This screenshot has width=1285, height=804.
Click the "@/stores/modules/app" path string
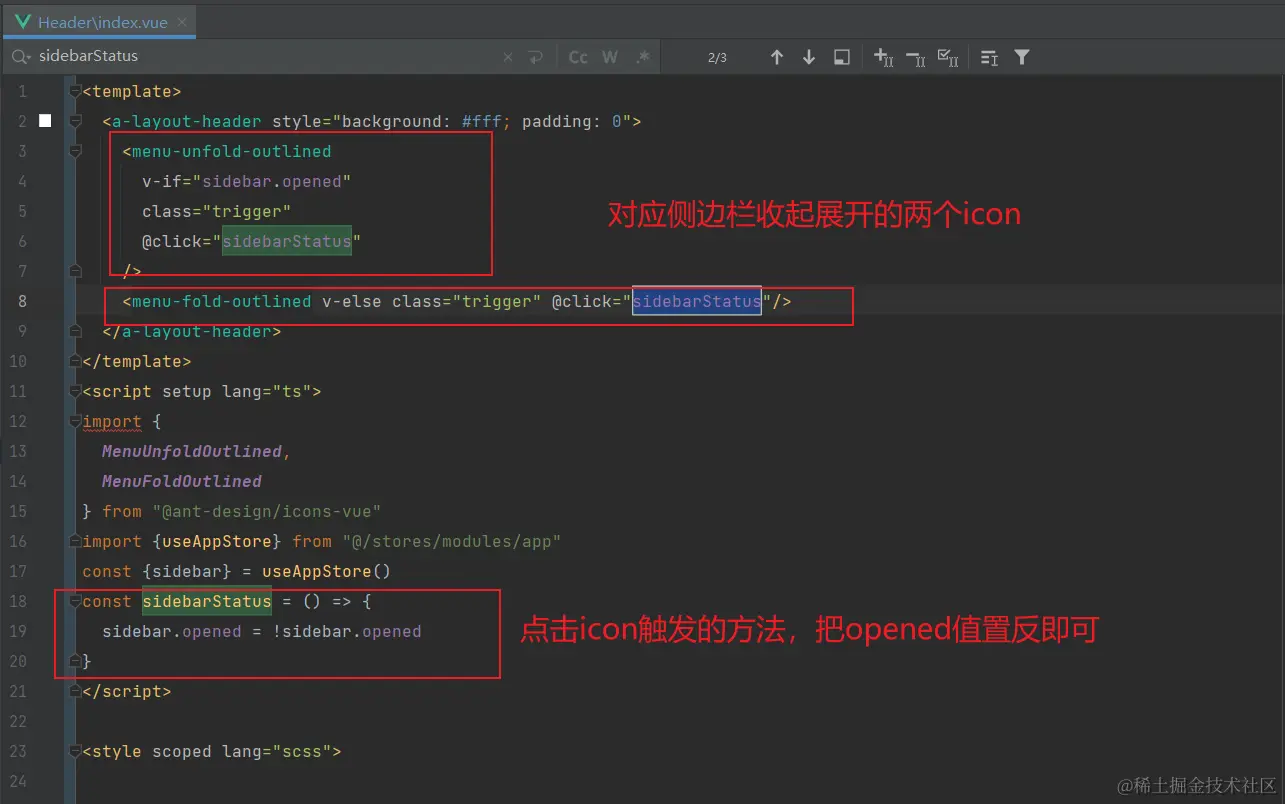pyautogui.click(x=452, y=541)
